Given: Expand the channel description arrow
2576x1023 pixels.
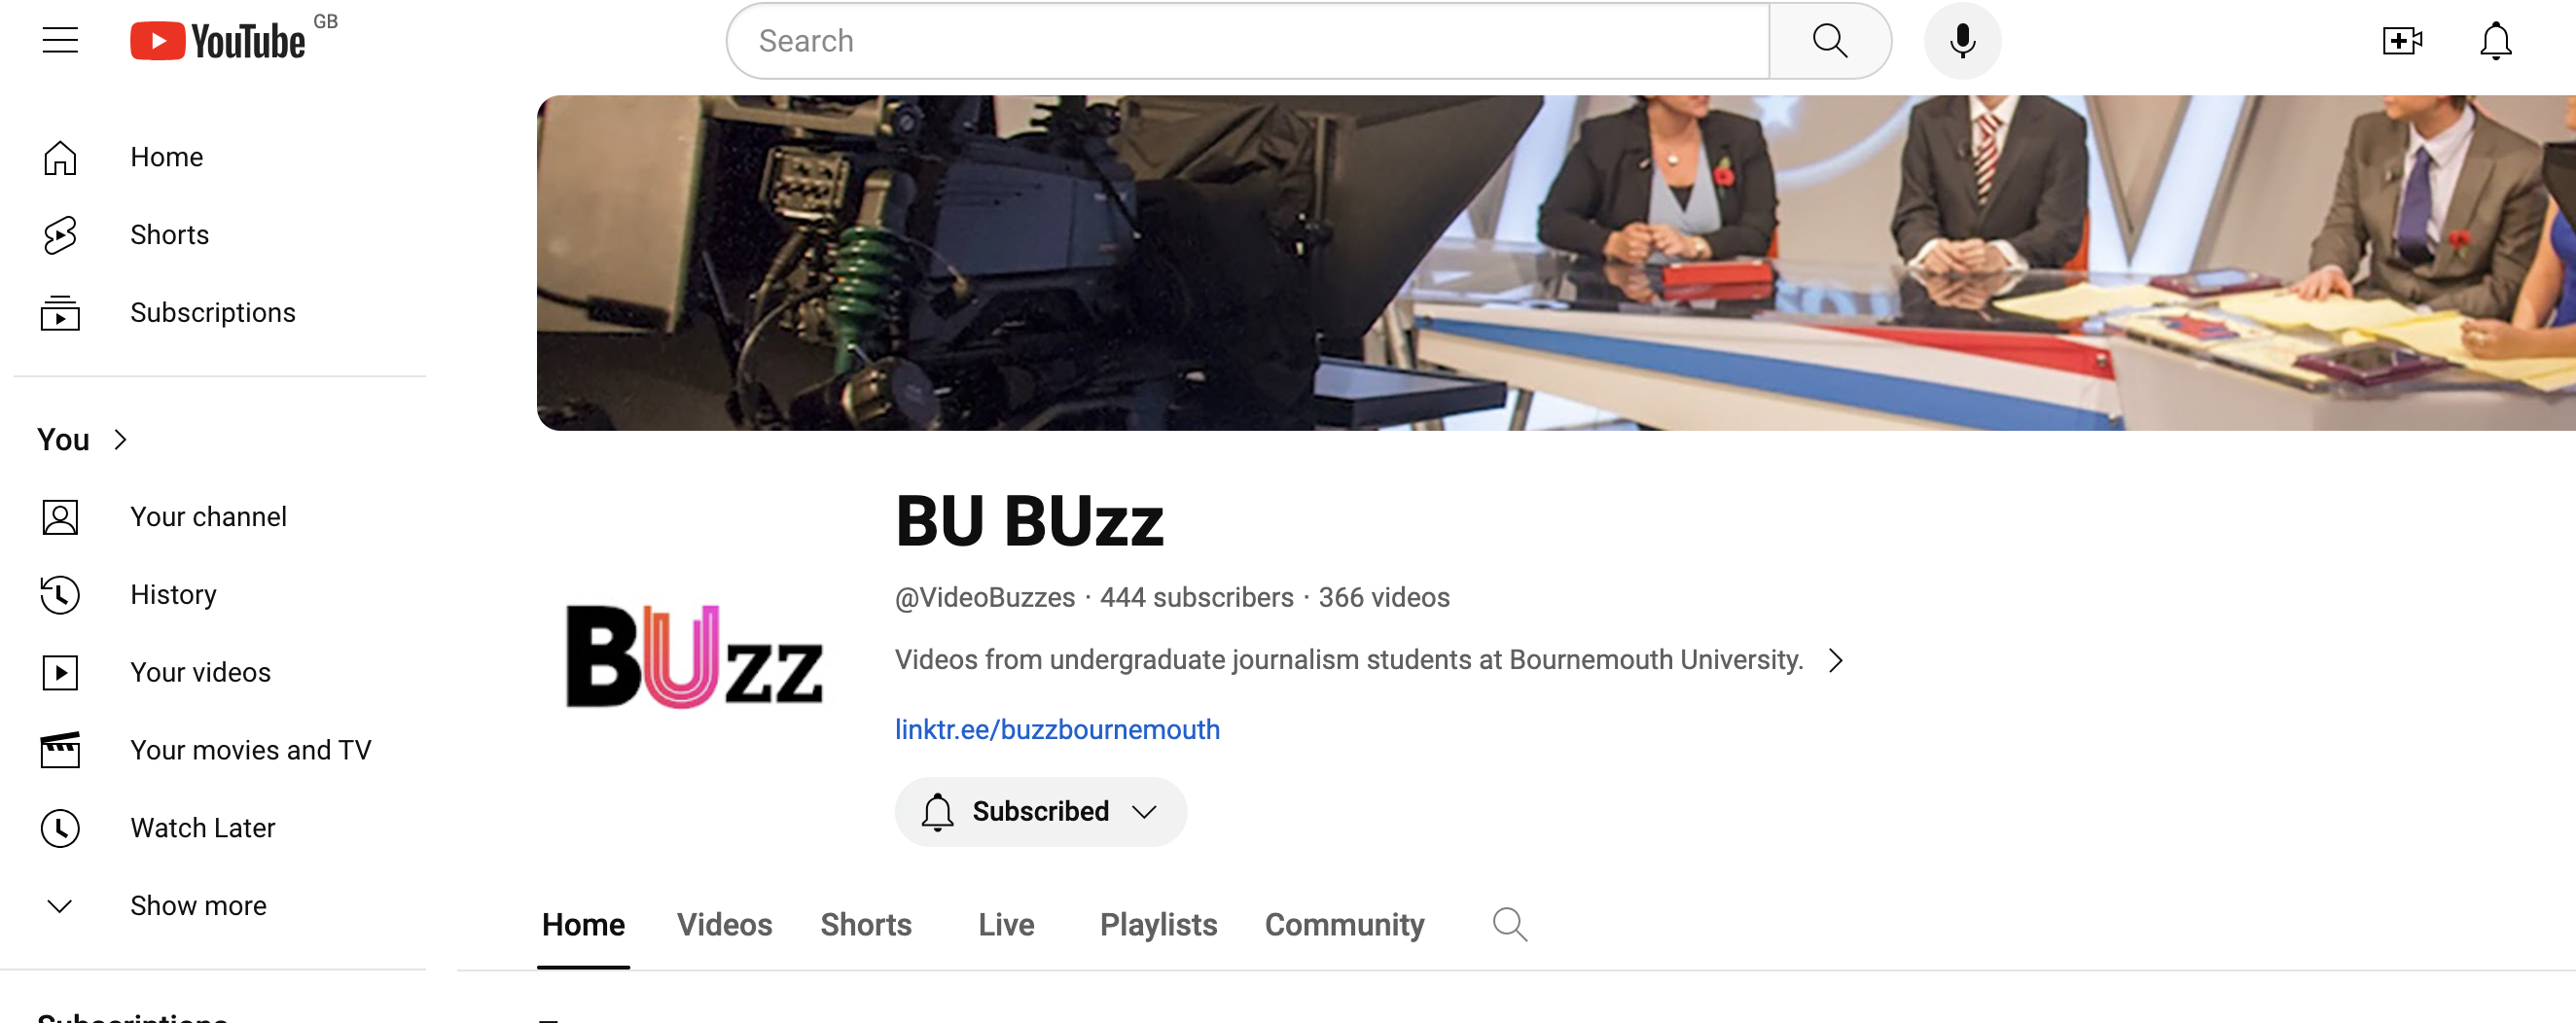Looking at the screenshot, I should (1835, 660).
